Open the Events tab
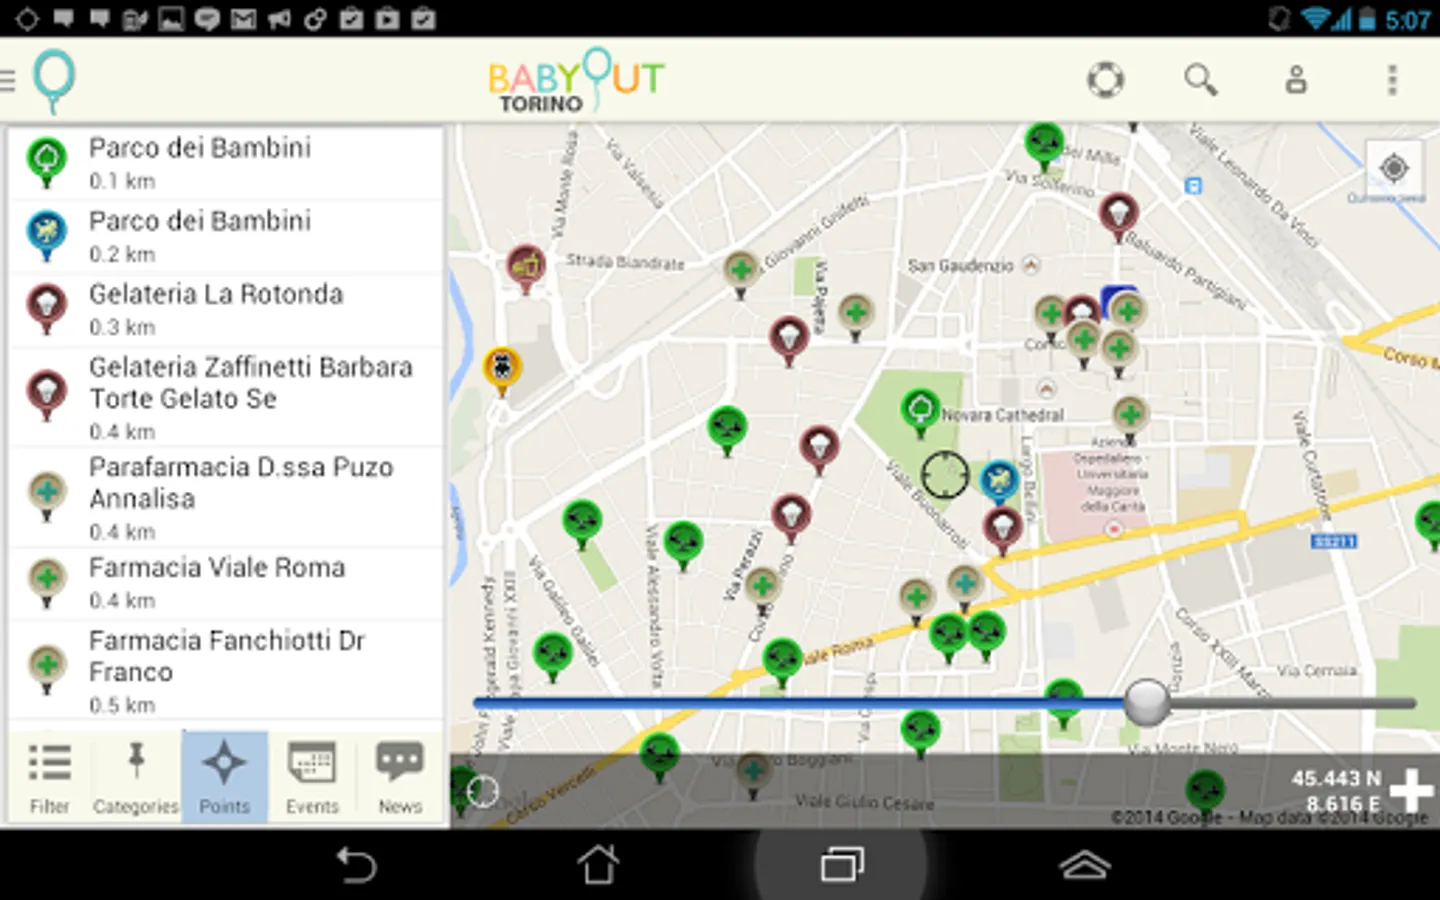The height and width of the screenshot is (900, 1440). point(312,778)
